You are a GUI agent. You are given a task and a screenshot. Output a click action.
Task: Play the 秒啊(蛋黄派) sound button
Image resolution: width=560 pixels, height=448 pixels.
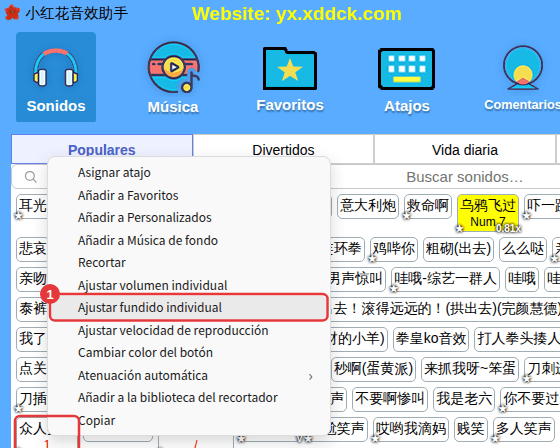[374, 369]
